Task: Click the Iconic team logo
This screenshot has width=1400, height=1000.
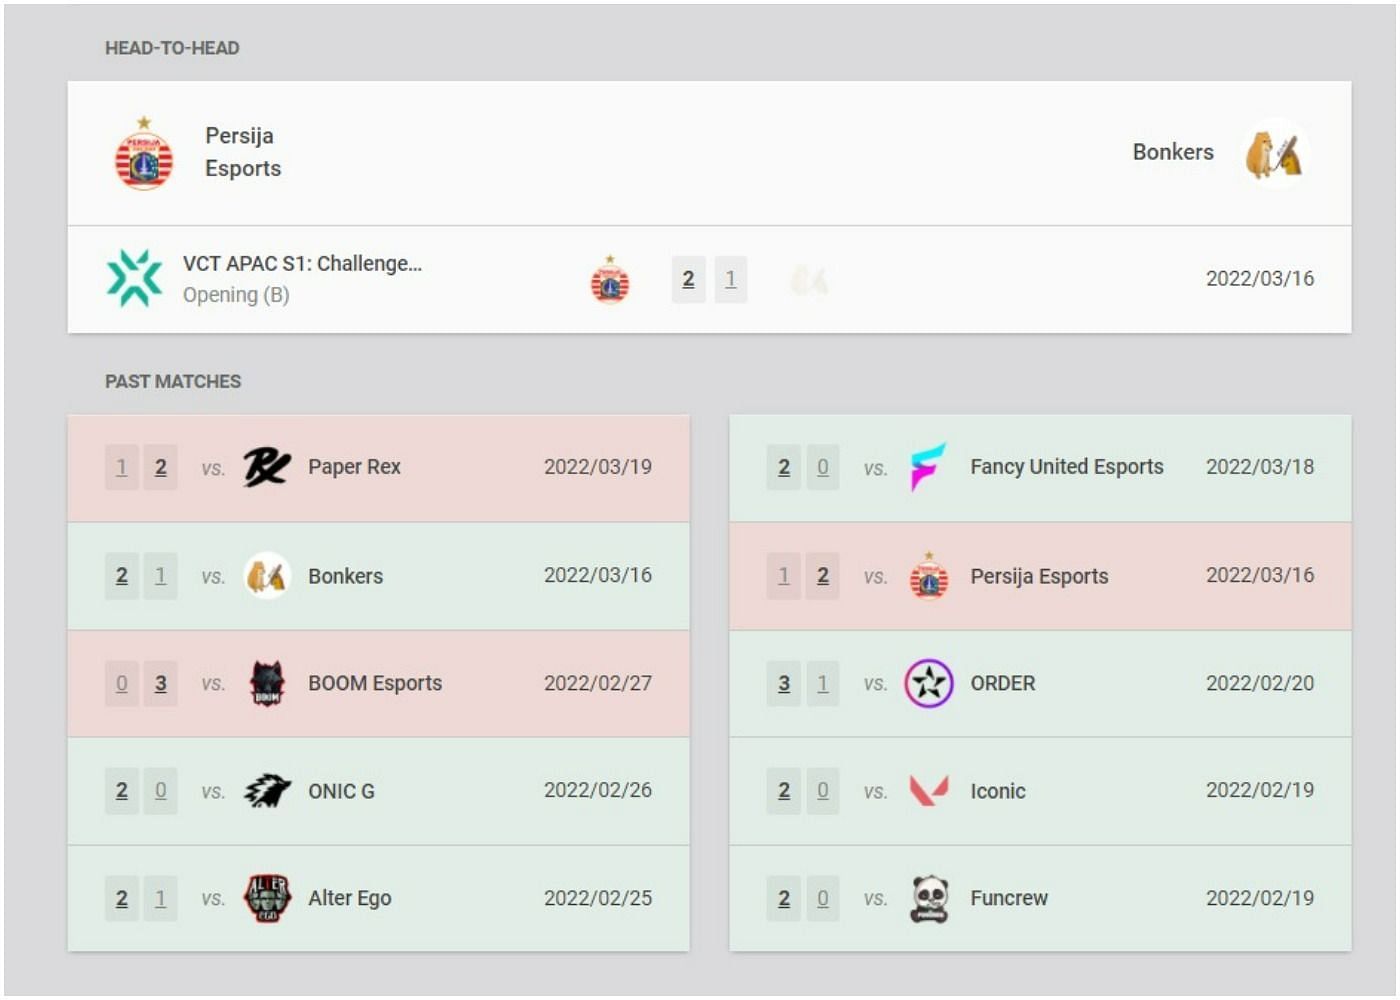Action: 929,790
